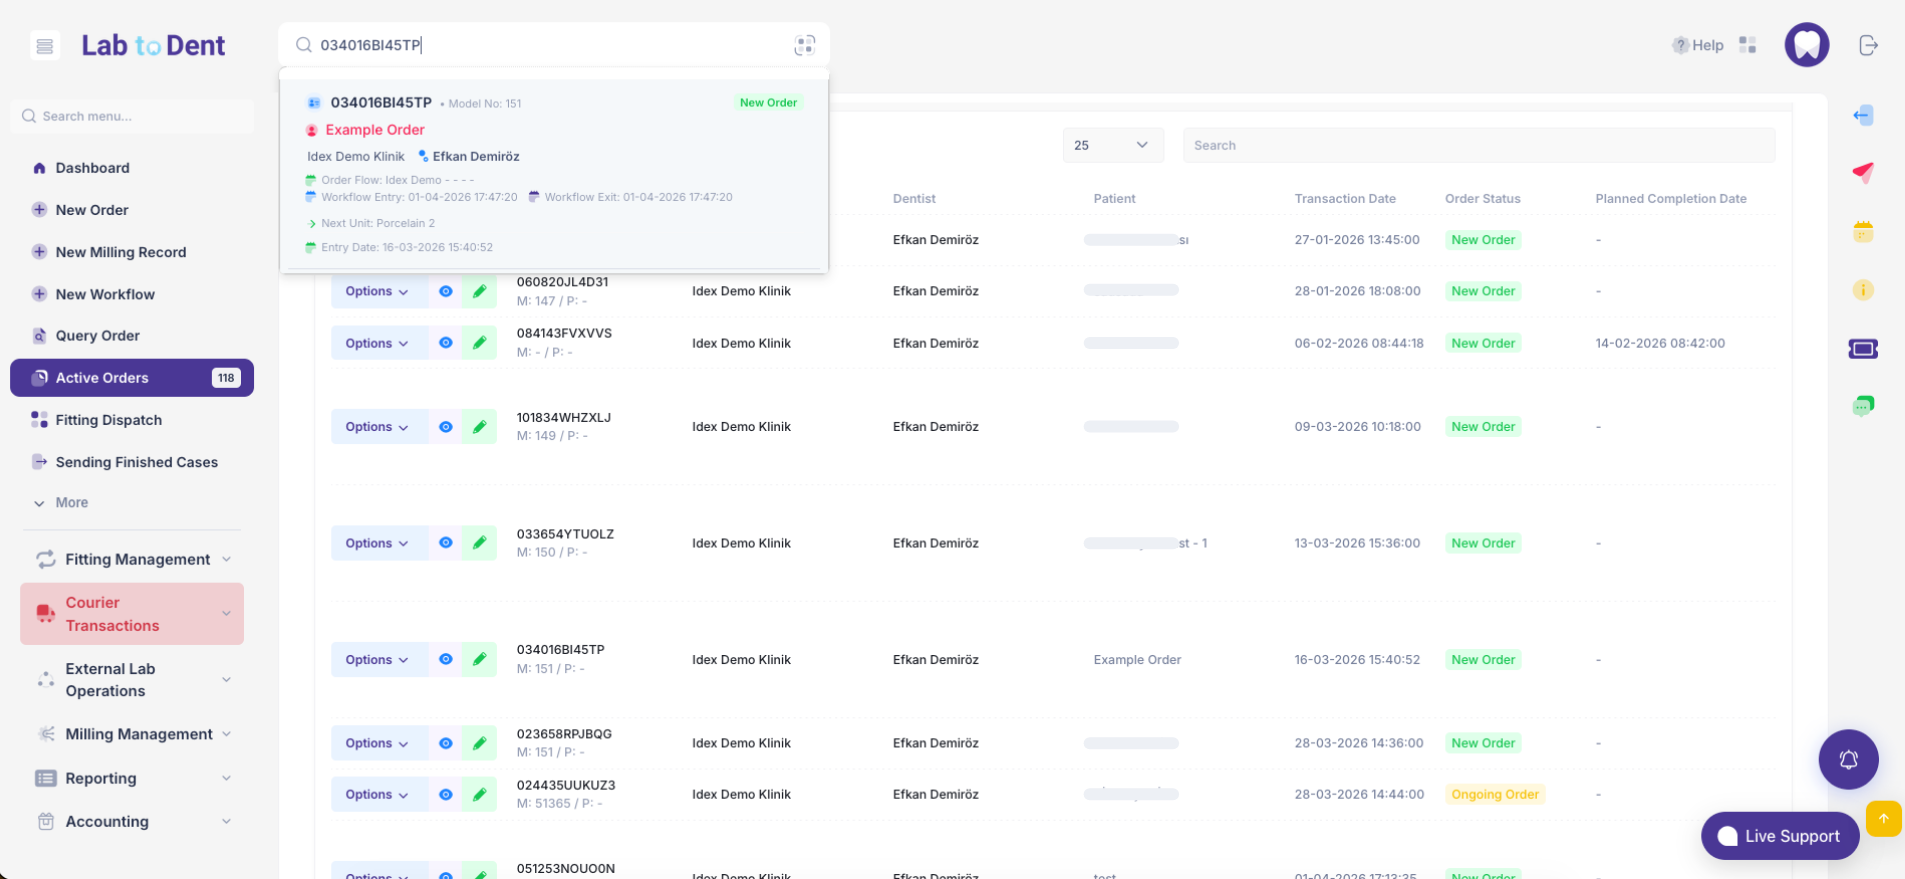This screenshot has height=879, width=1905.
Task: Click the table Search input field
Action: [1478, 145]
